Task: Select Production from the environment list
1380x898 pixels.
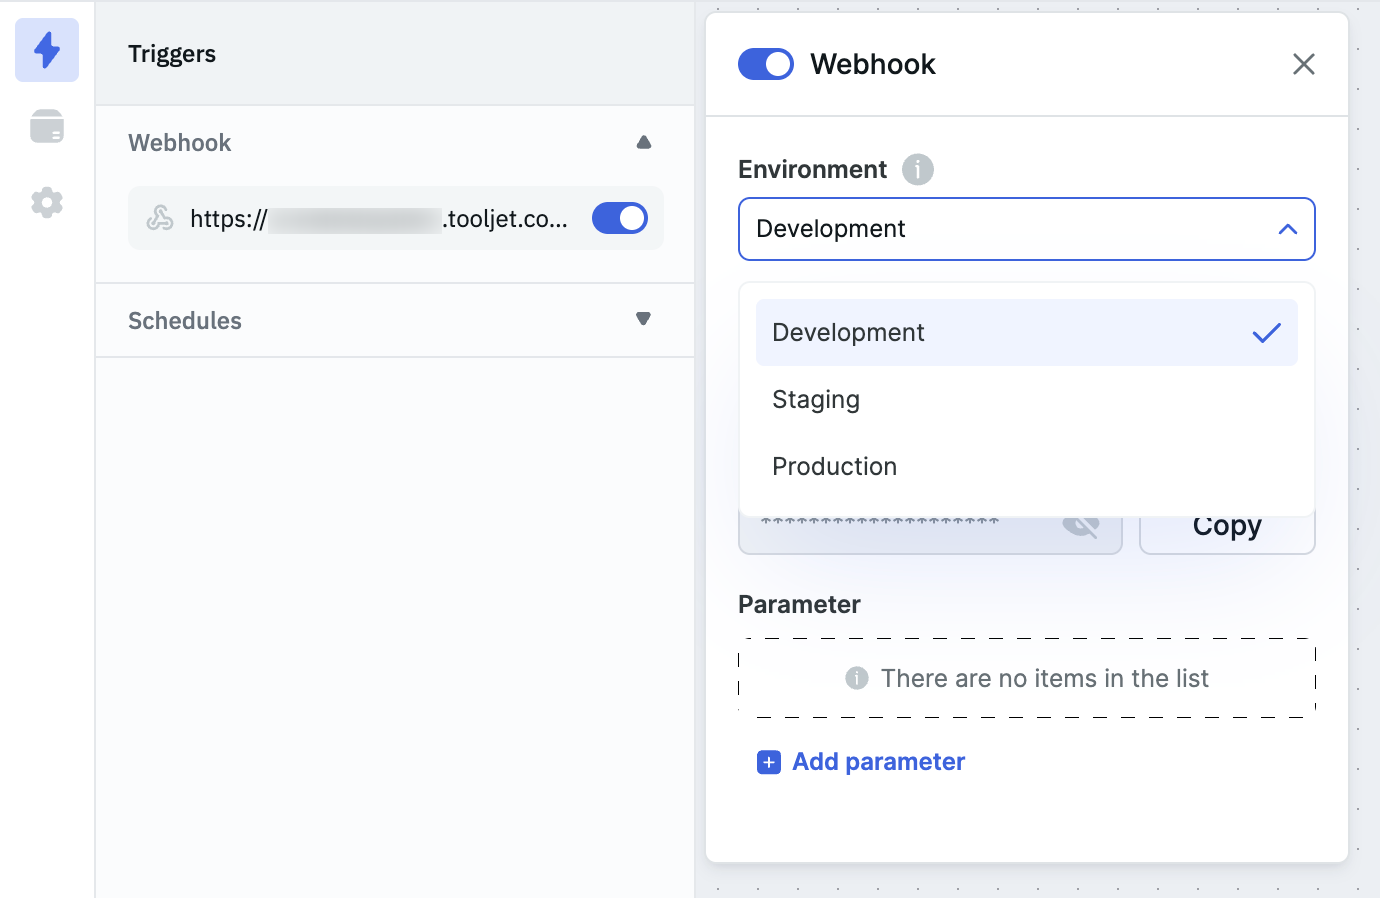Action: tap(833, 466)
